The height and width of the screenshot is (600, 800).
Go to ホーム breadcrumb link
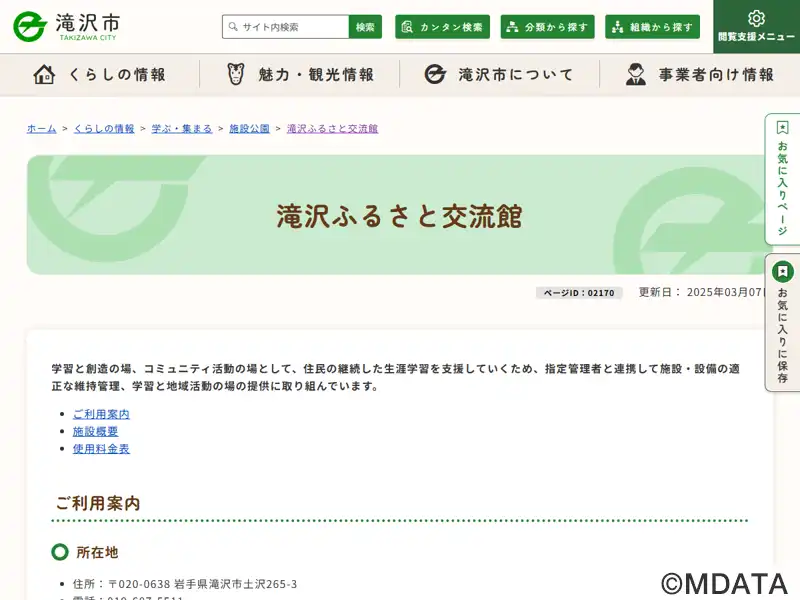41,129
